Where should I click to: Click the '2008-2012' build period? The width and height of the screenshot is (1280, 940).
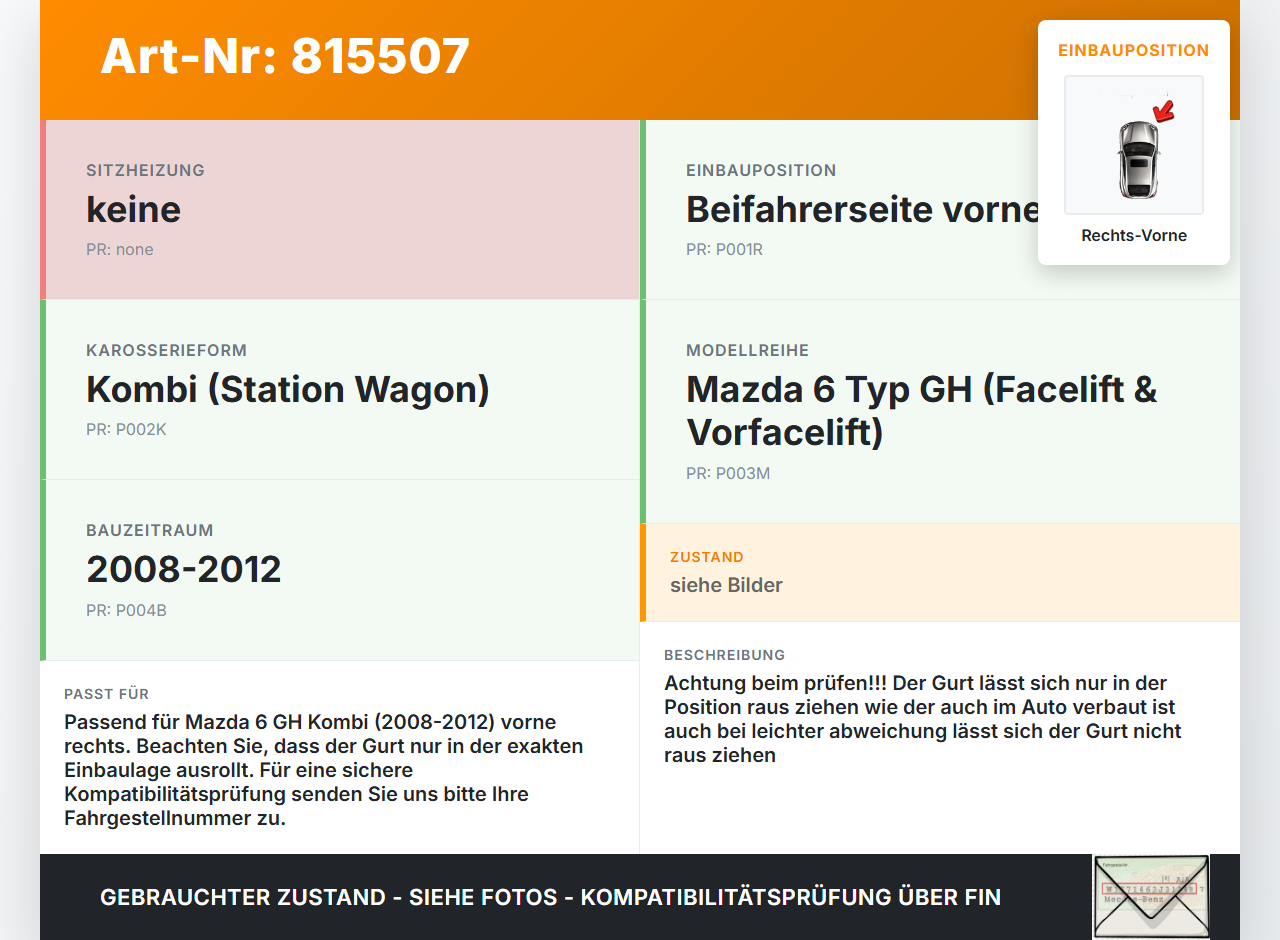(x=184, y=569)
